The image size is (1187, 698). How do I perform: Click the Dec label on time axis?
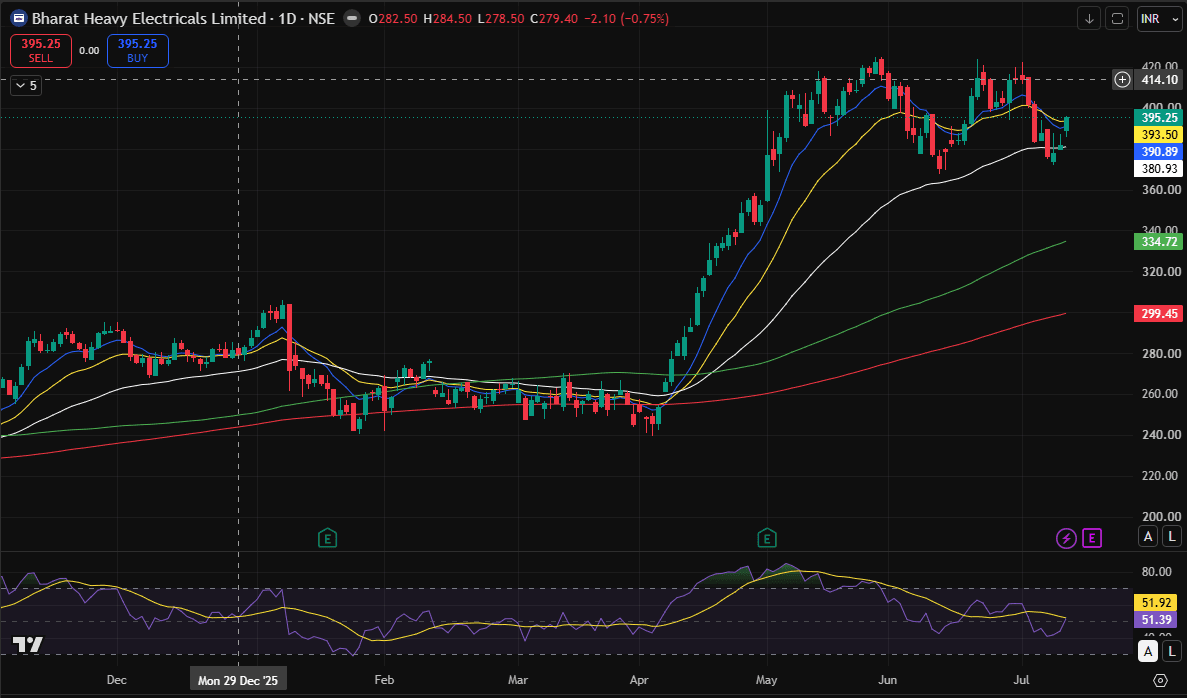(x=117, y=680)
